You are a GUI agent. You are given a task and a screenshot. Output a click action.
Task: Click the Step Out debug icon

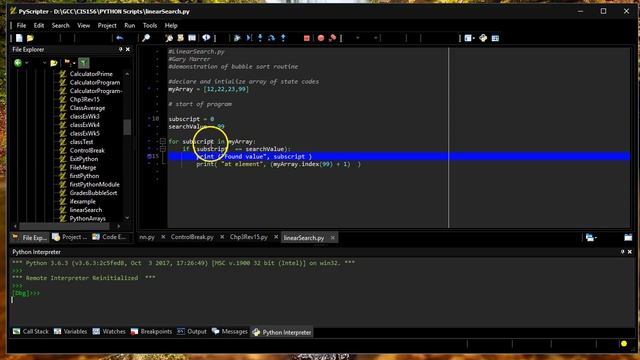[x=283, y=38]
